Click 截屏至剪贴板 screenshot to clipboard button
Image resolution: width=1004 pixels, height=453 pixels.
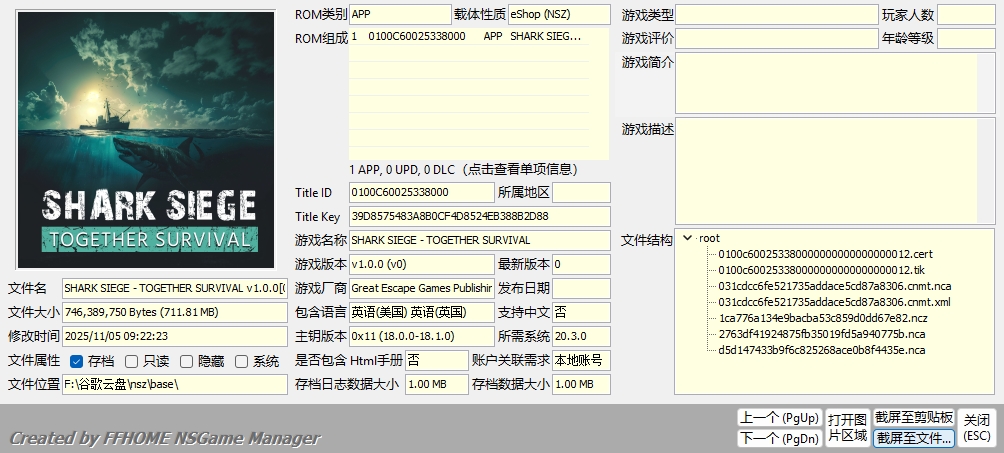tap(913, 418)
